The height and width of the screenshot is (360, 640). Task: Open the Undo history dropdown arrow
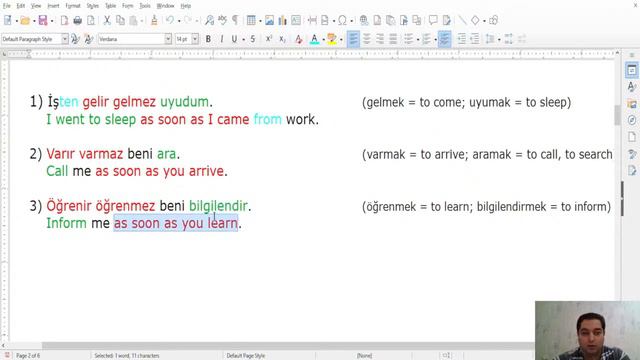click(x=179, y=20)
